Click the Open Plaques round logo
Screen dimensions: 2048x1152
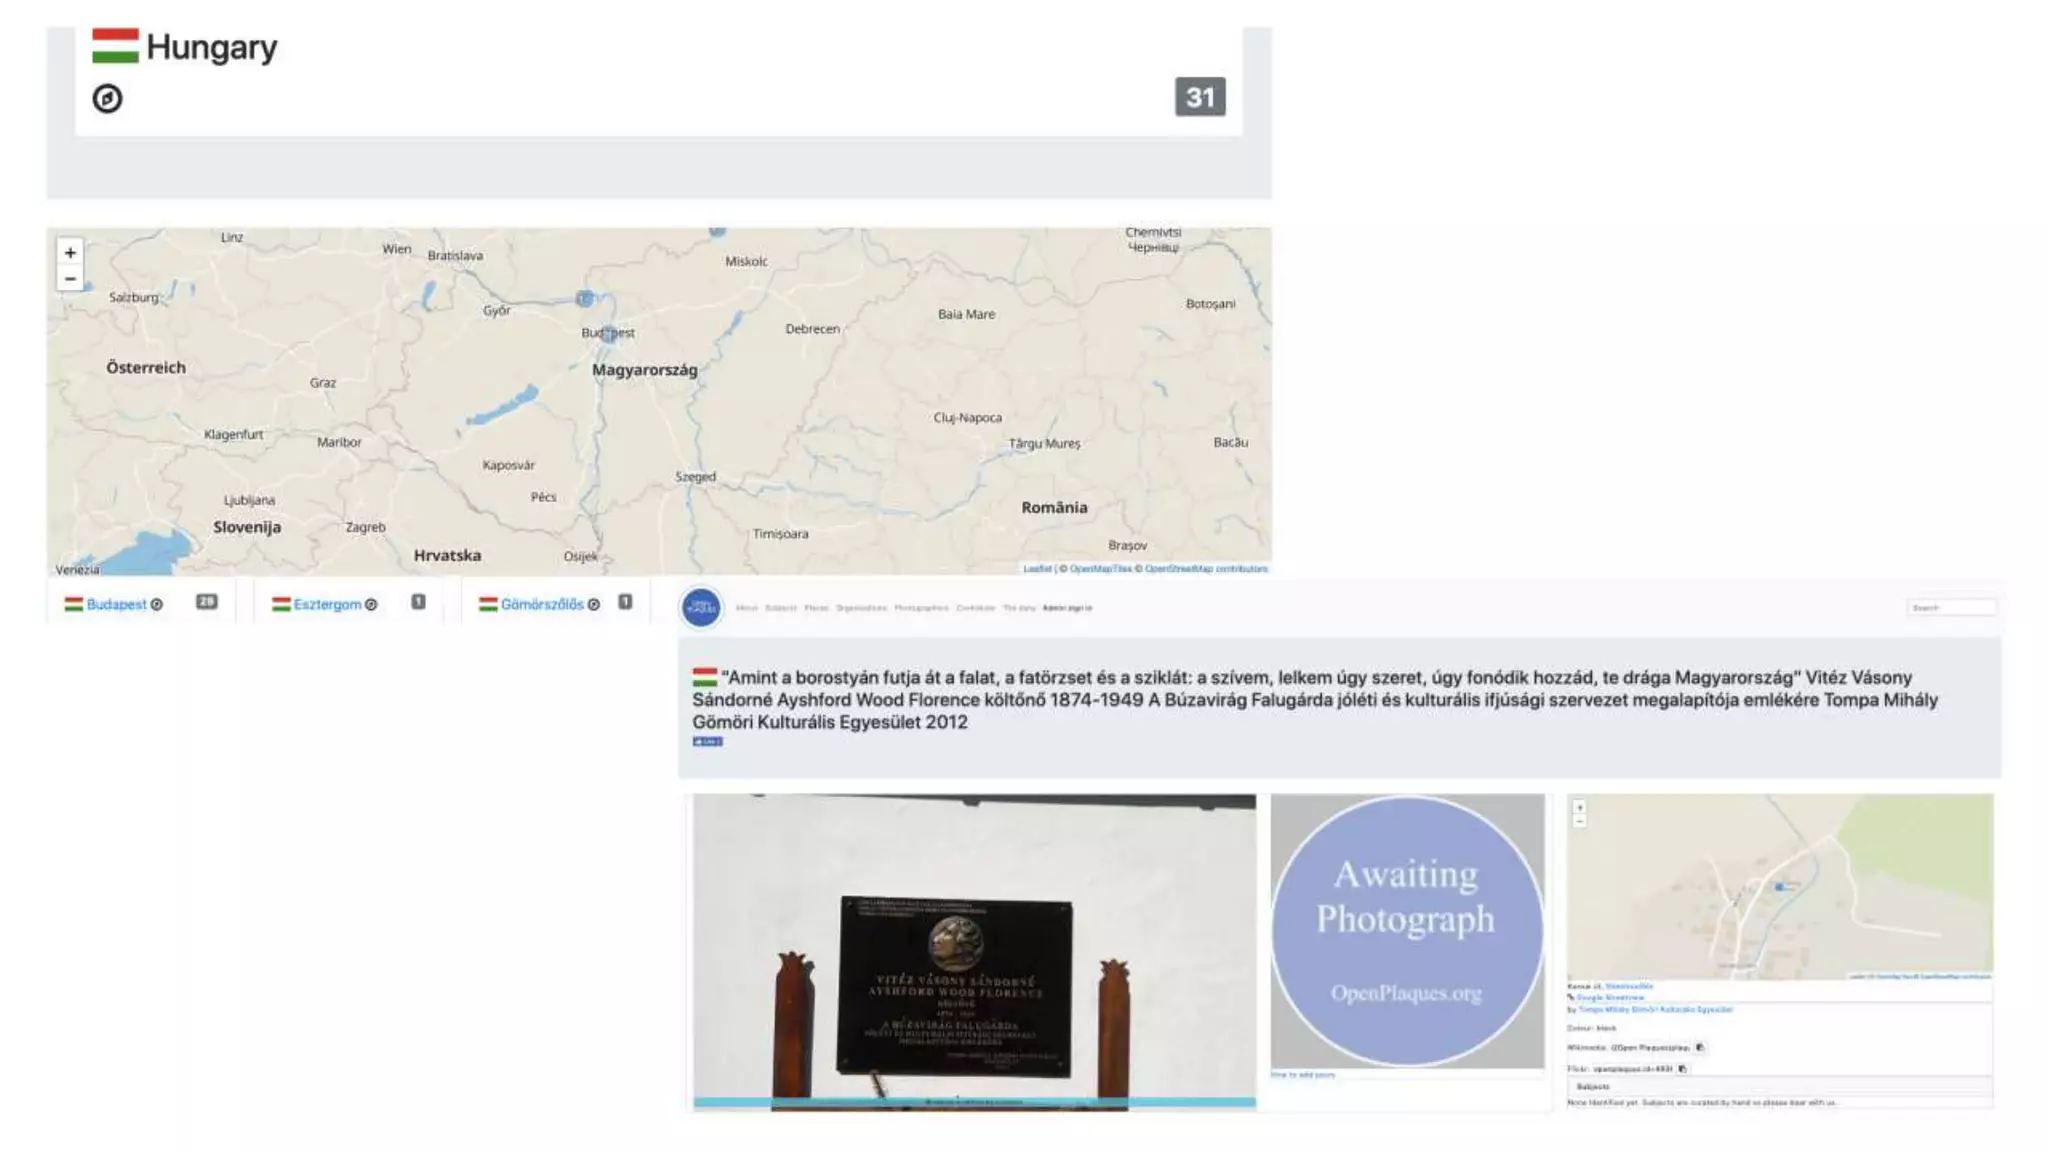[701, 607]
